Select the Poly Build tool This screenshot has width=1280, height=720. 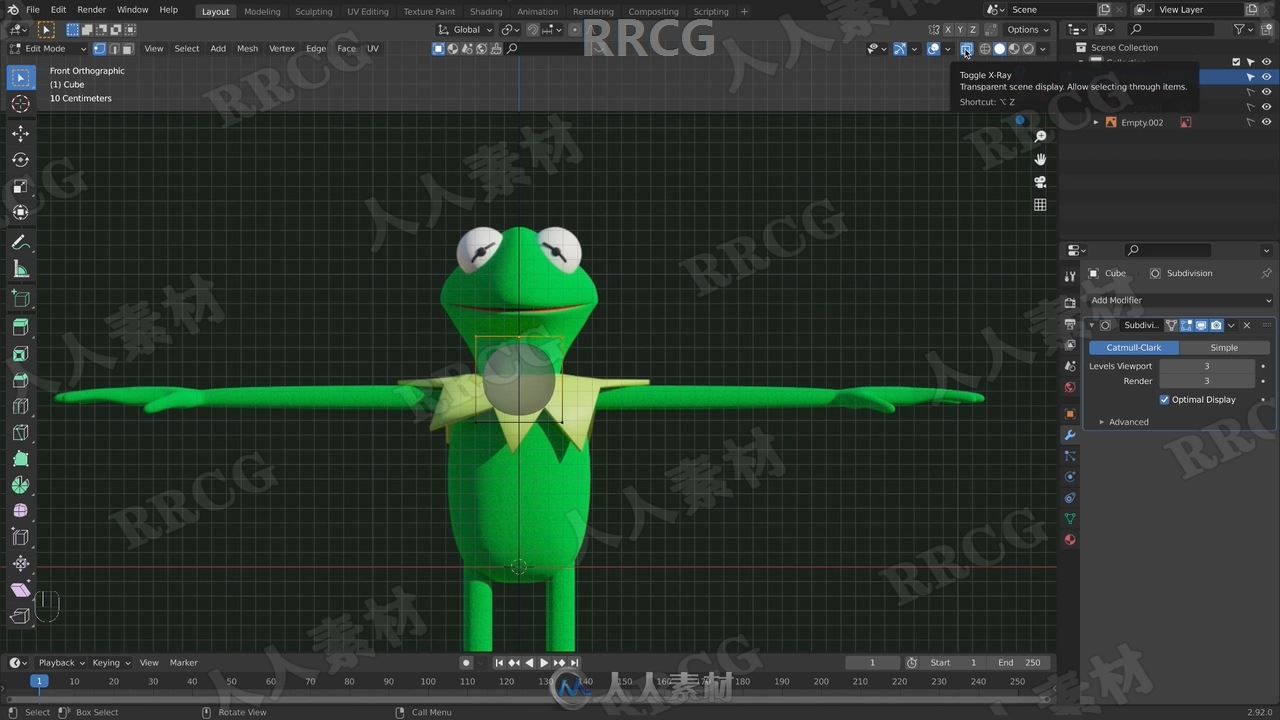click(20, 459)
